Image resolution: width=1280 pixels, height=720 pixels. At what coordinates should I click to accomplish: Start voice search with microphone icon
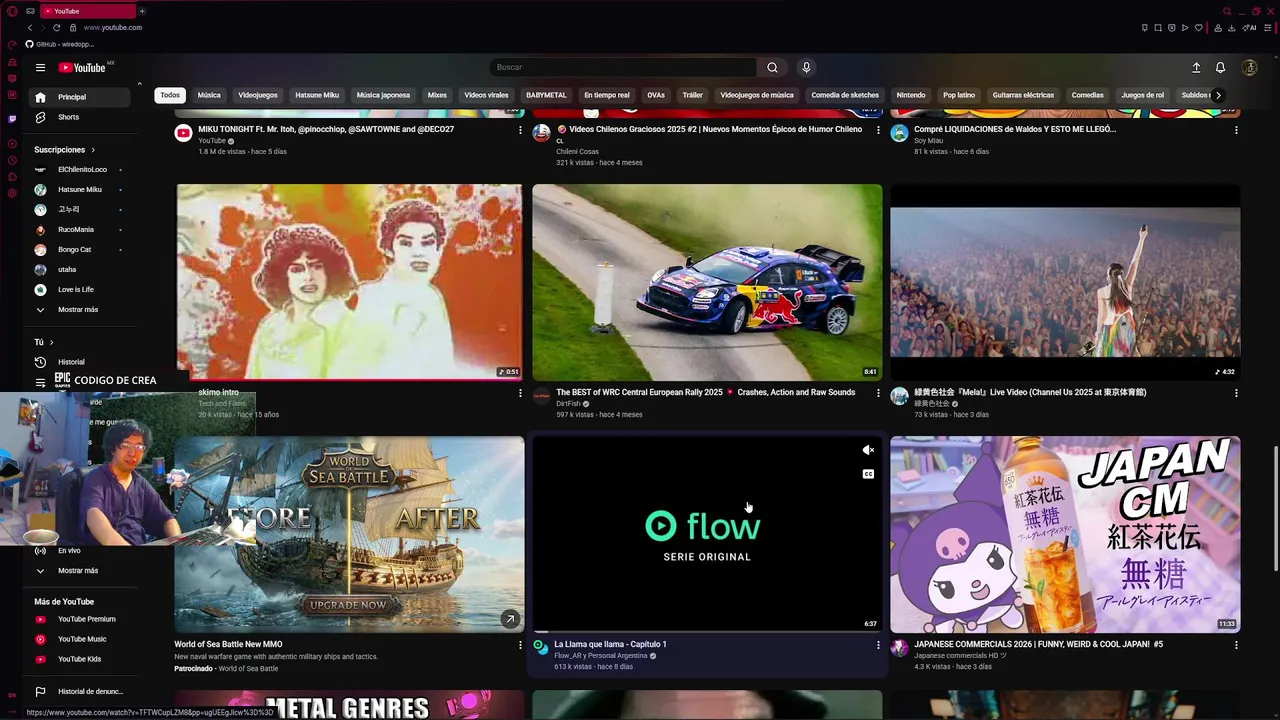click(x=806, y=67)
